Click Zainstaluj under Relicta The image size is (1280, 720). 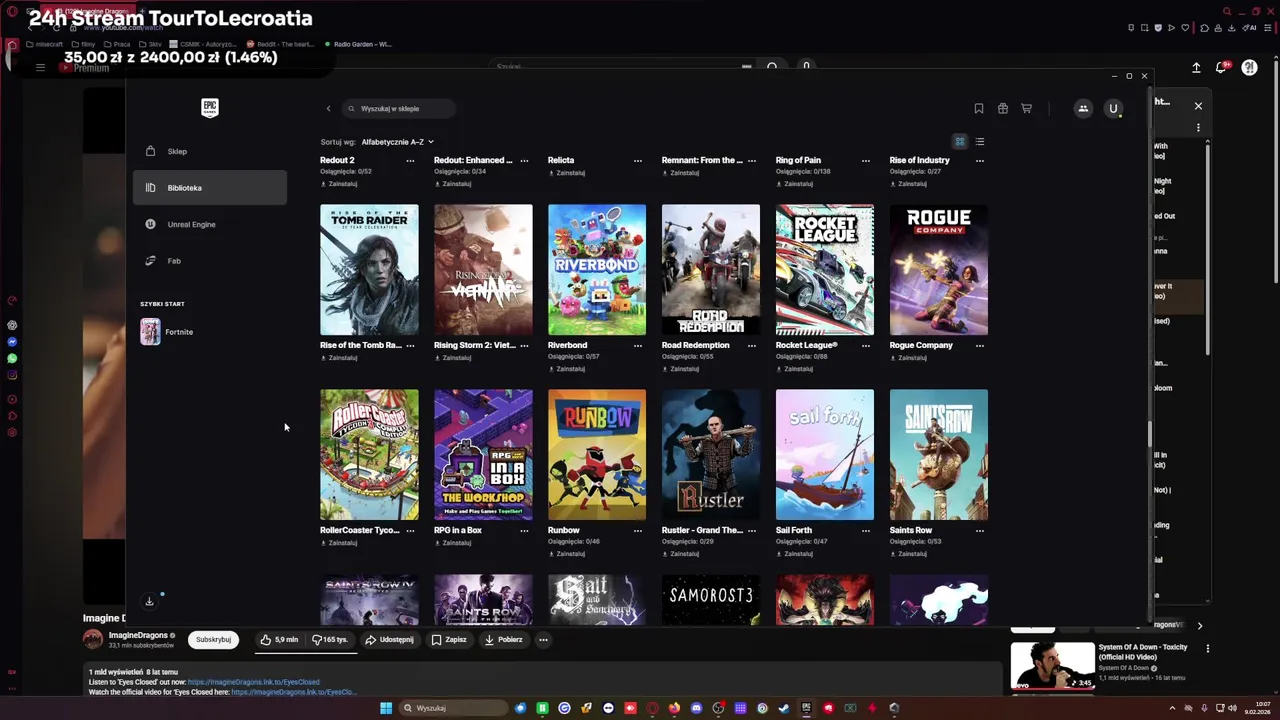tap(566, 172)
